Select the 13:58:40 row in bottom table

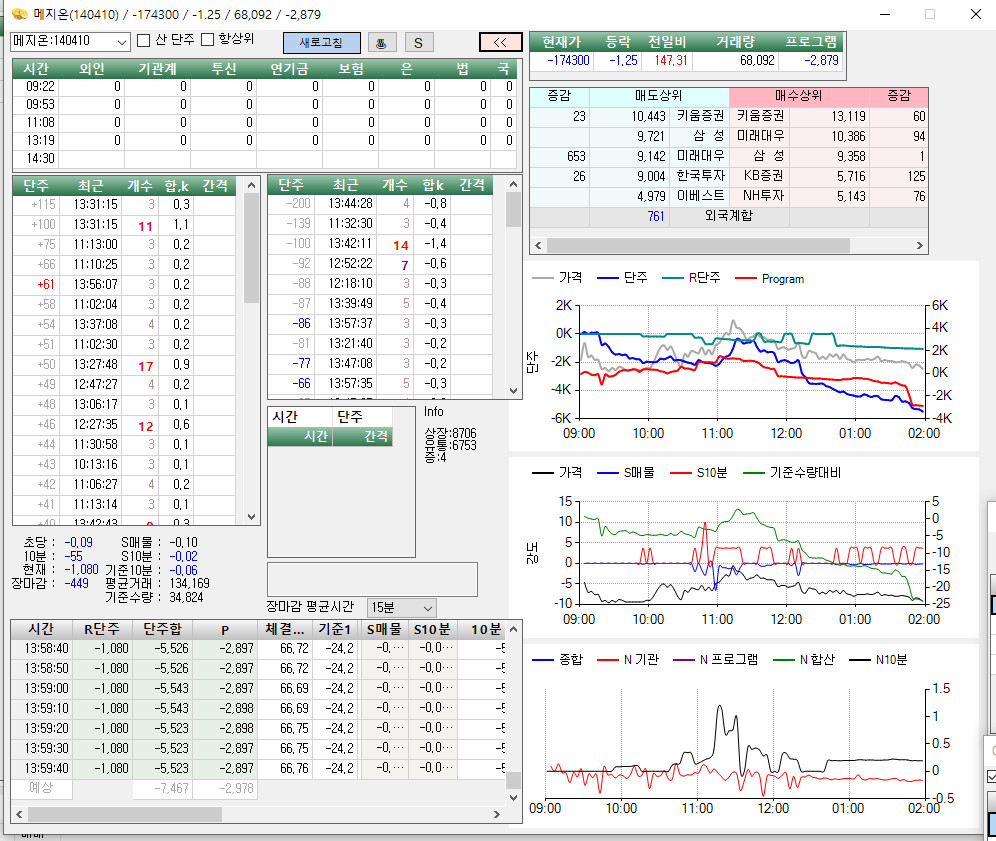tap(258, 649)
